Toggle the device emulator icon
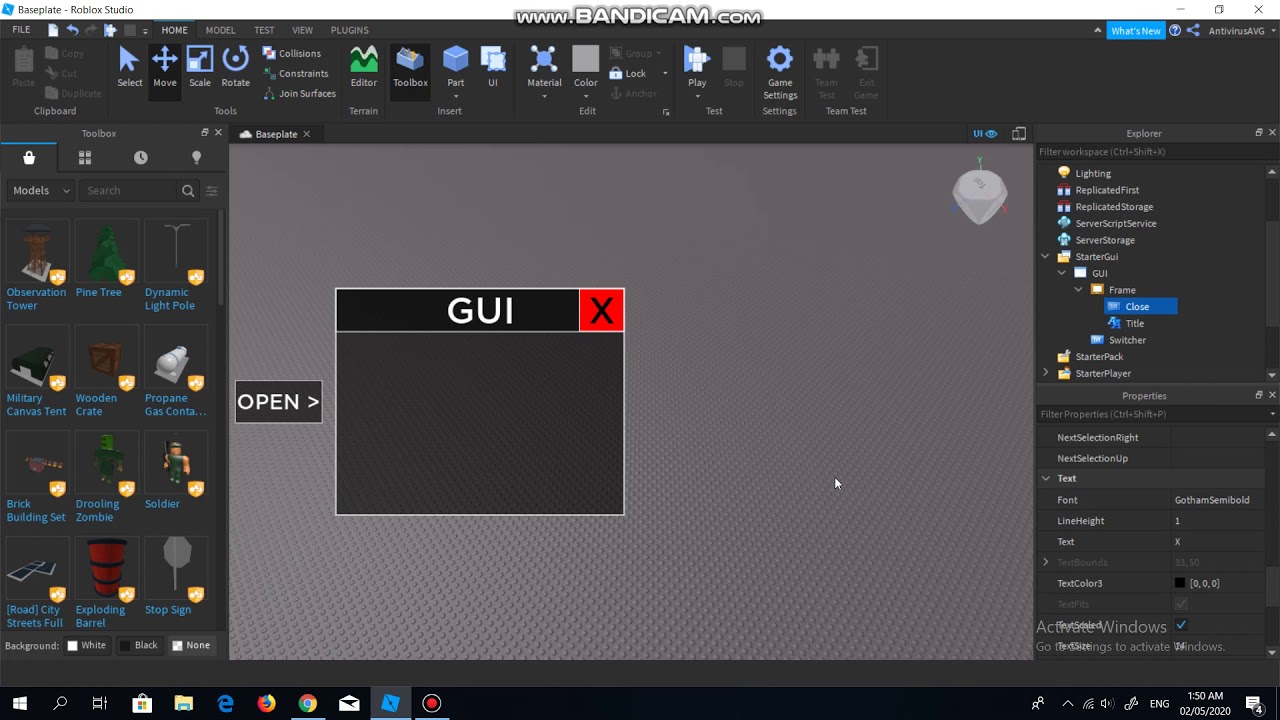The height and width of the screenshot is (720, 1280). click(1019, 133)
